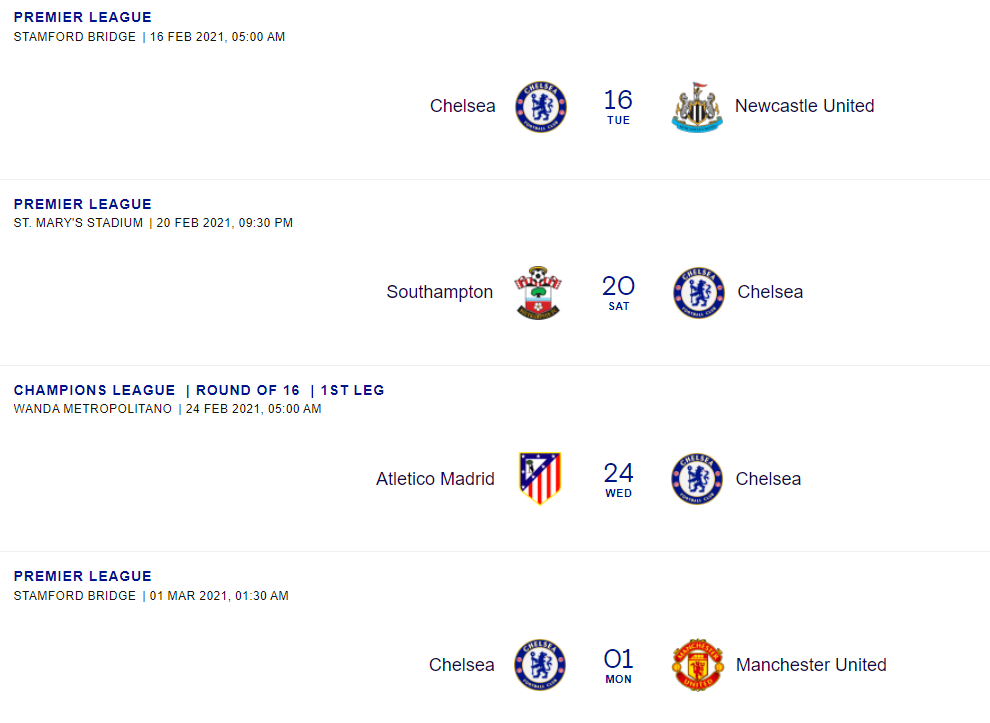Screen dimensions: 990x723
Task: Click Chelsea crest in Newcastle United fixture
Action: [540, 107]
